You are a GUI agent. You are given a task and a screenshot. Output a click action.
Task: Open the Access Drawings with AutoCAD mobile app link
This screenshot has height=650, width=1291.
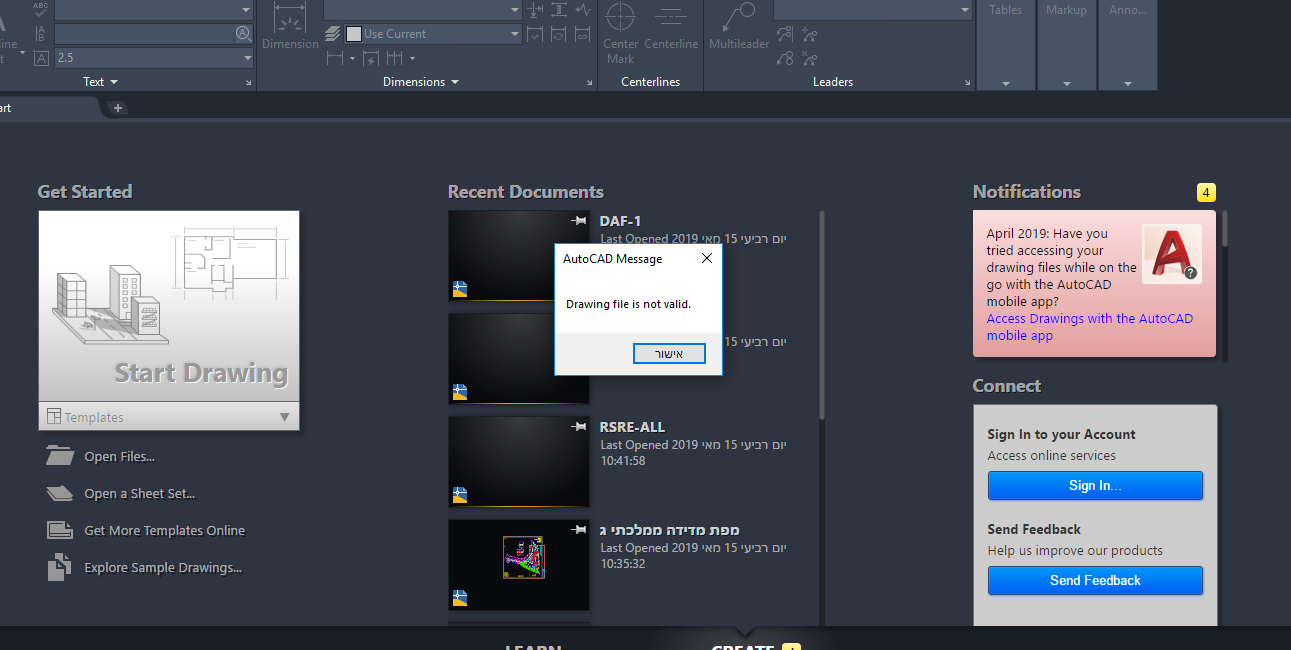click(x=1089, y=327)
